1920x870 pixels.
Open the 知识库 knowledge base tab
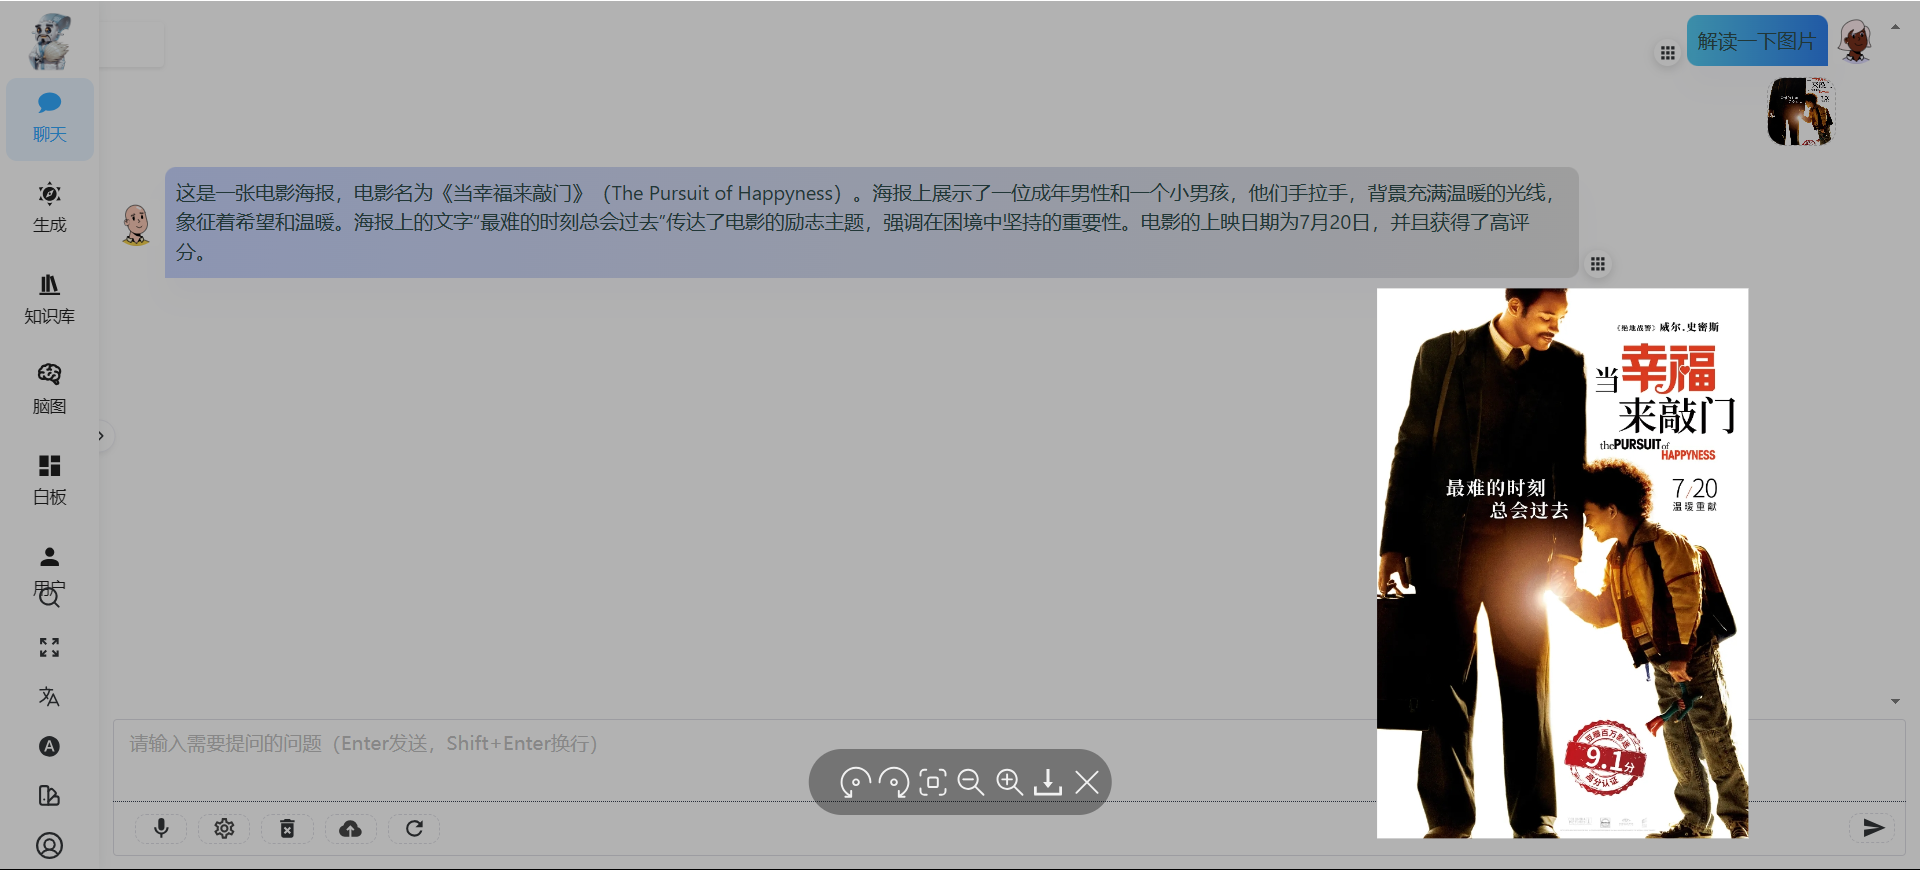point(50,299)
